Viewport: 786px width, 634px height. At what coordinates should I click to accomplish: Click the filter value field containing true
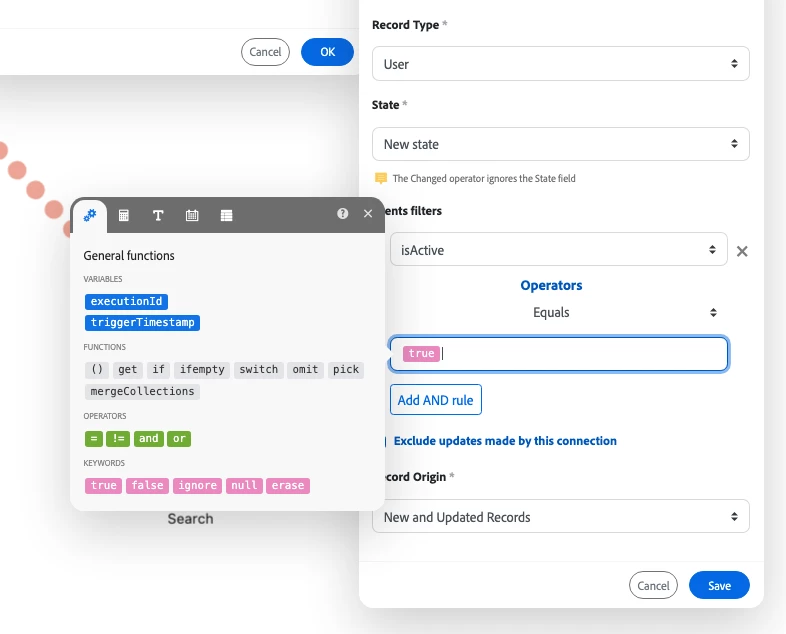coord(558,354)
